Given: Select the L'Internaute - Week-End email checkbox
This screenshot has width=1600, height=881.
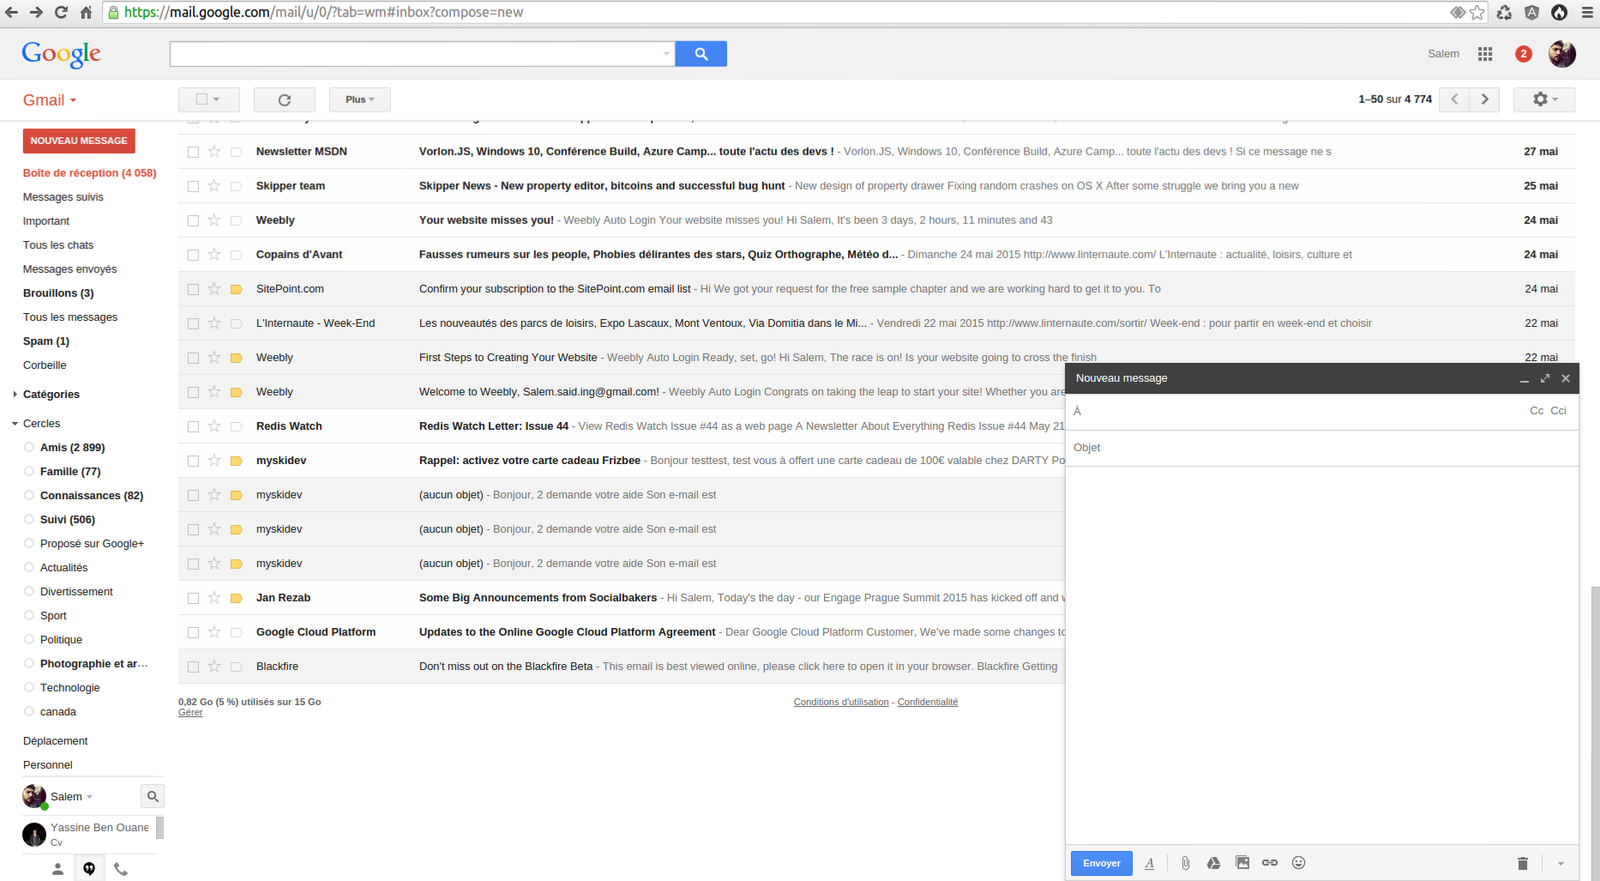Looking at the screenshot, I should click(193, 323).
